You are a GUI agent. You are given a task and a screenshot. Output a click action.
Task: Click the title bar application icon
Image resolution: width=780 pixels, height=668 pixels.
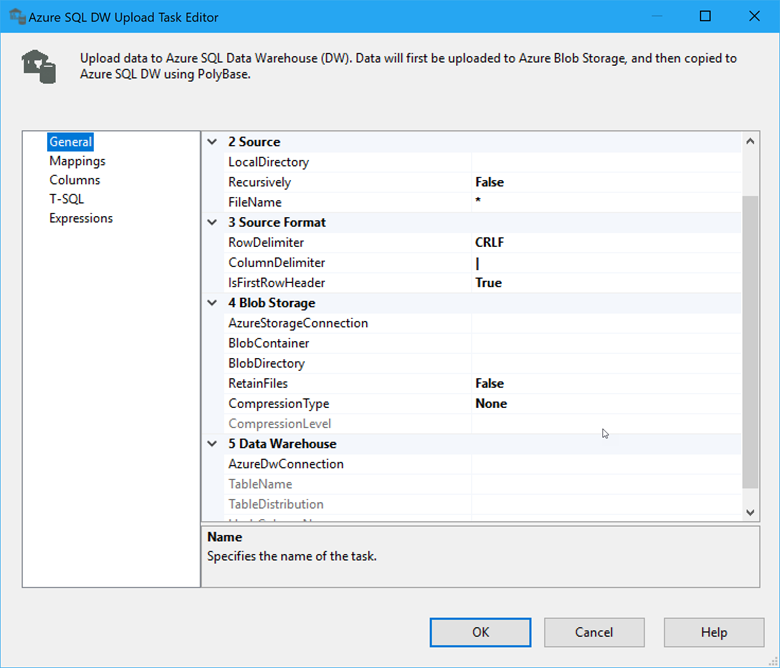16,17
